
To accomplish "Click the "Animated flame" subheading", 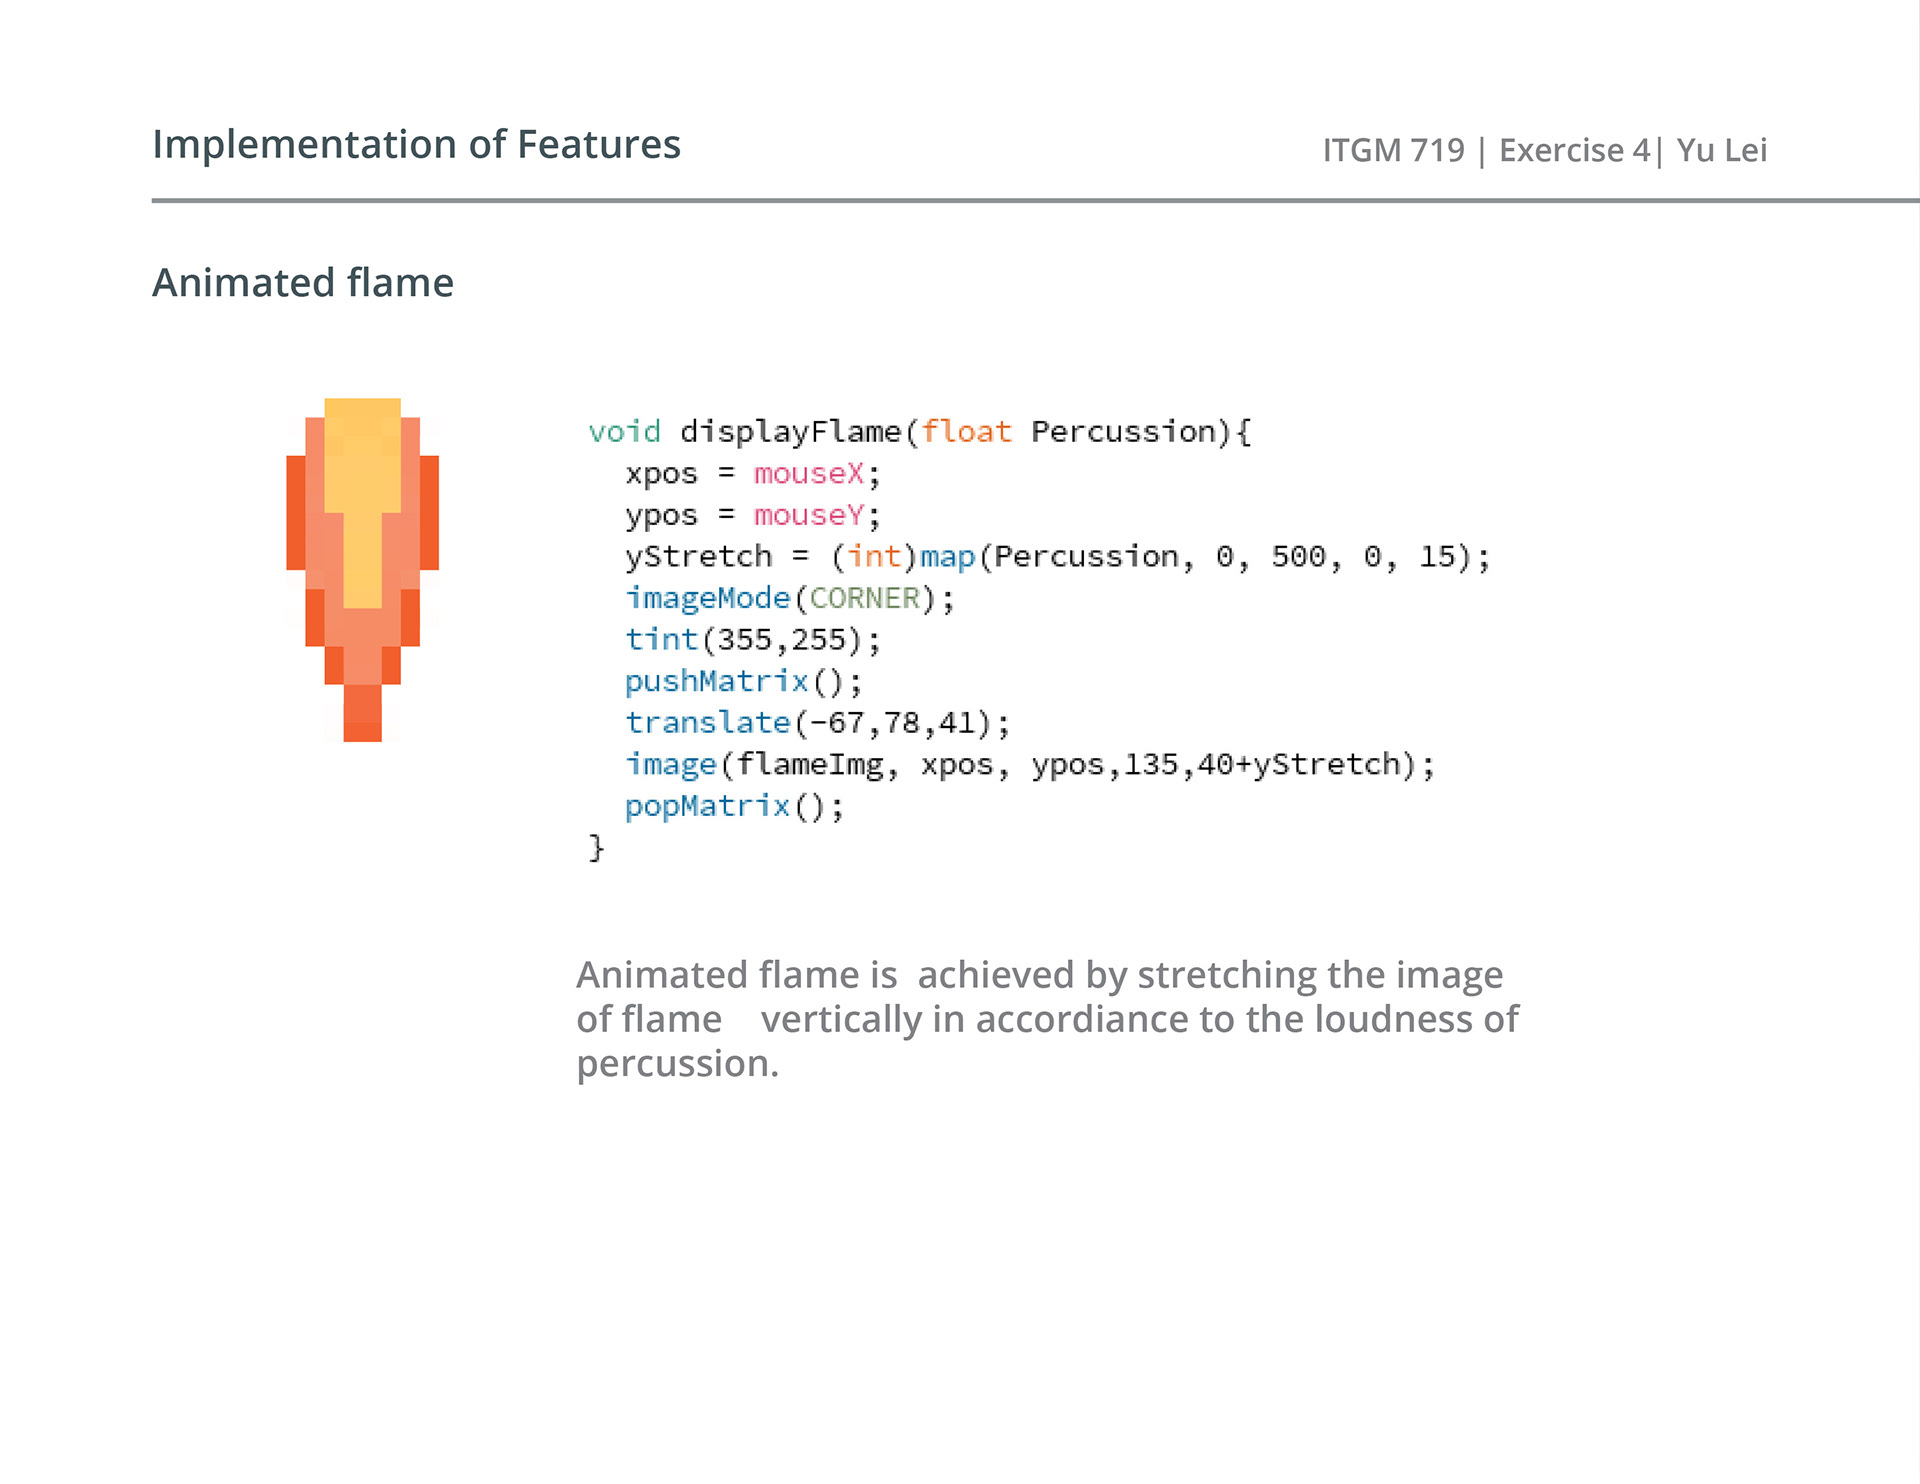I will 302,283.
